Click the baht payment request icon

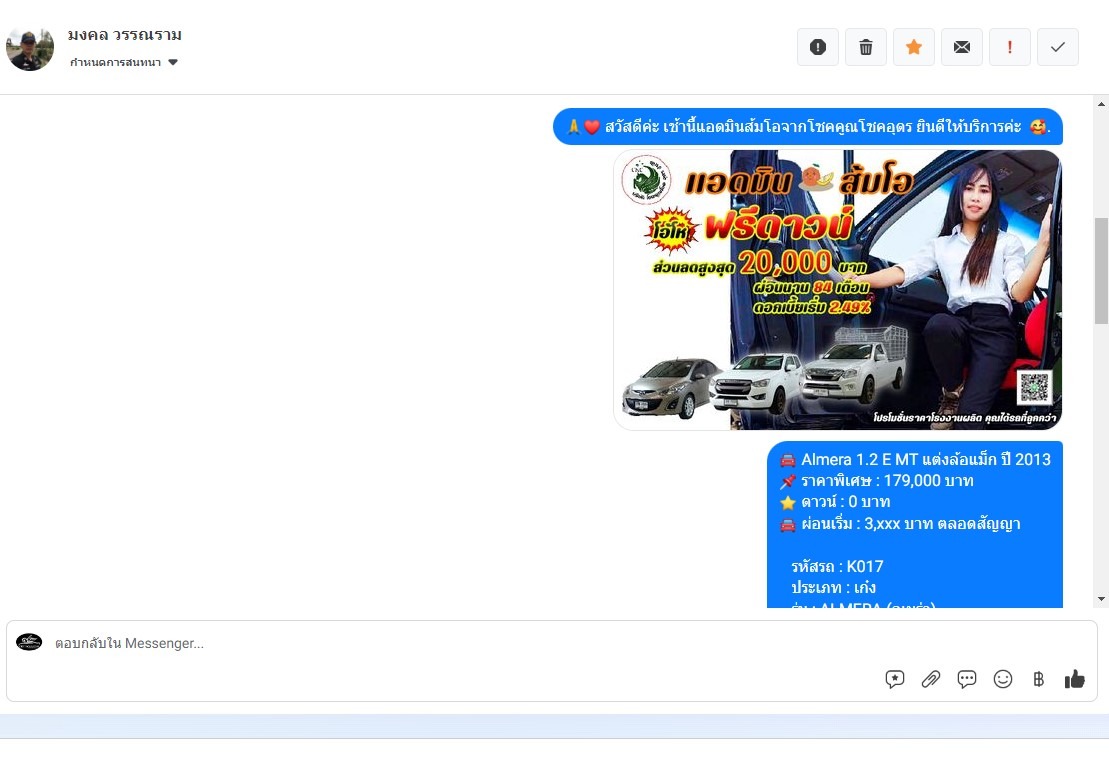[1038, 679]
